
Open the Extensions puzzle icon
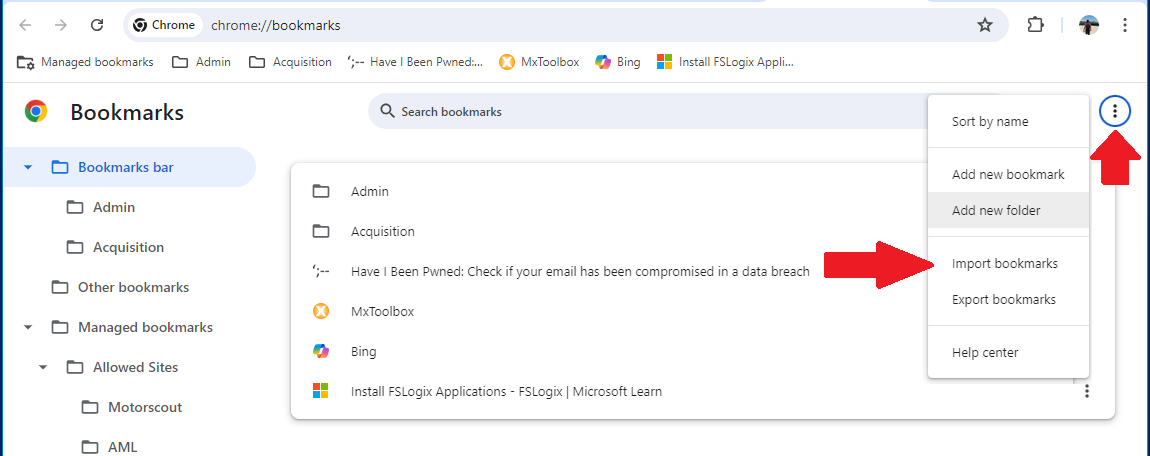pos(1035,25)
